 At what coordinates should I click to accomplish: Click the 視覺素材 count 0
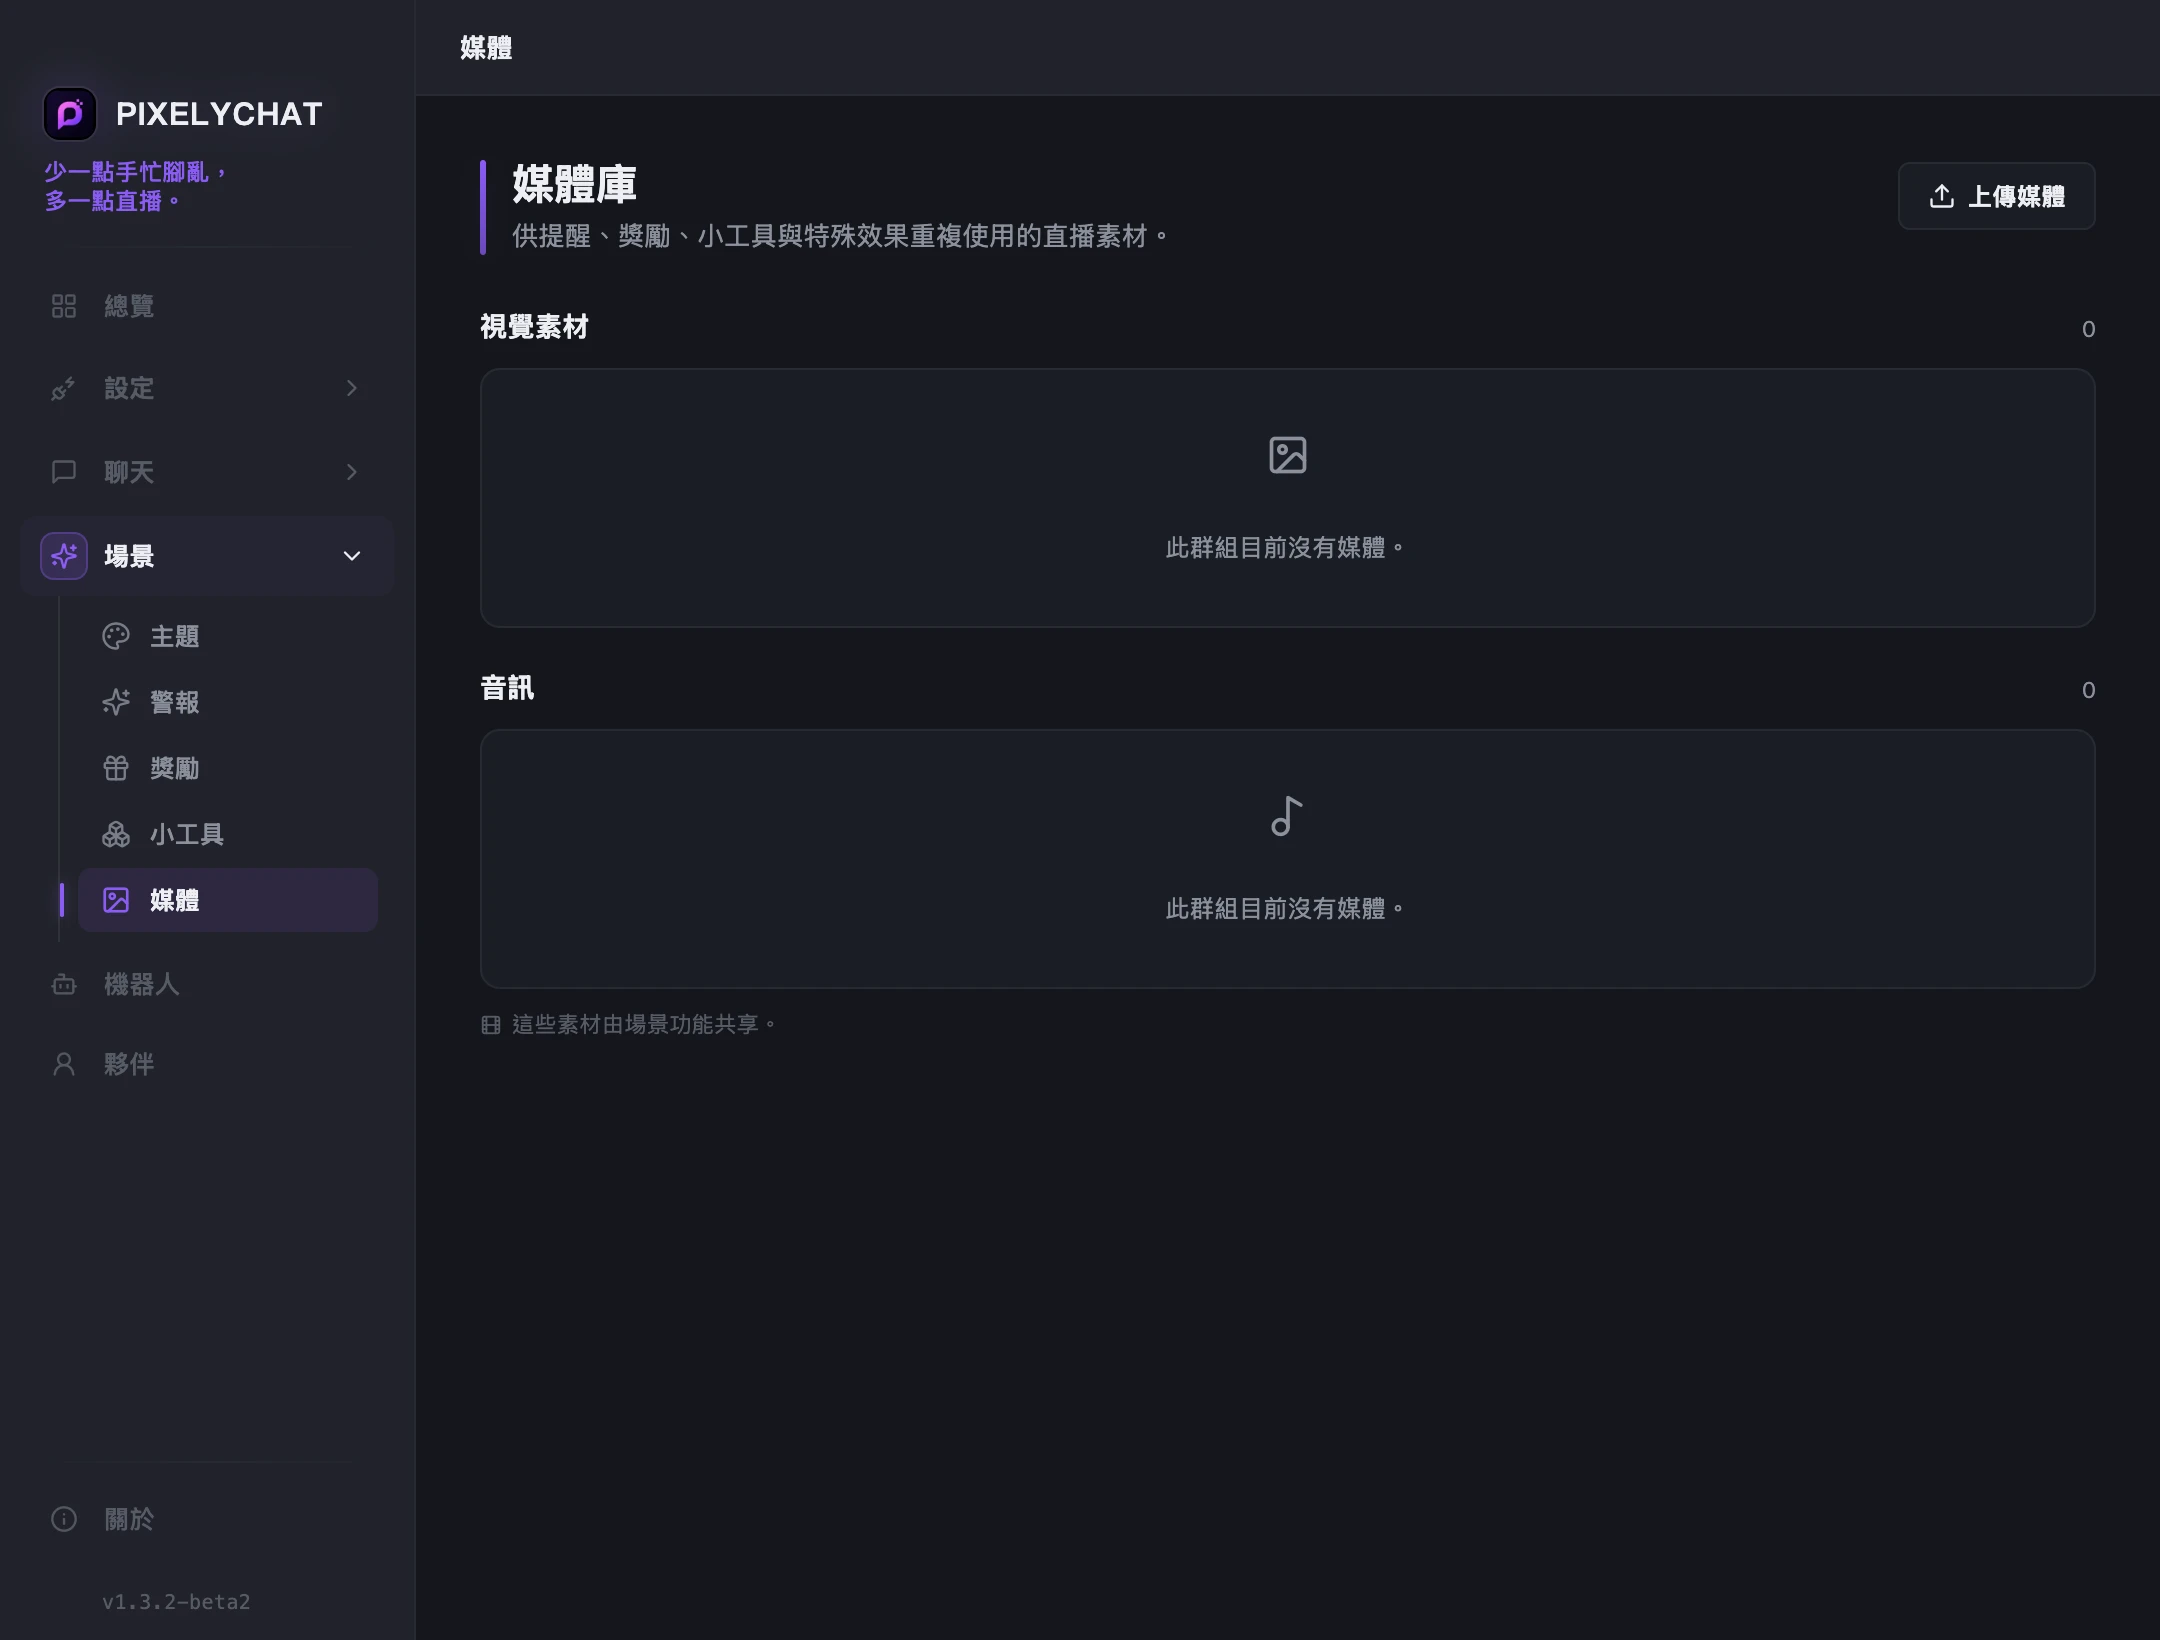2088,329
